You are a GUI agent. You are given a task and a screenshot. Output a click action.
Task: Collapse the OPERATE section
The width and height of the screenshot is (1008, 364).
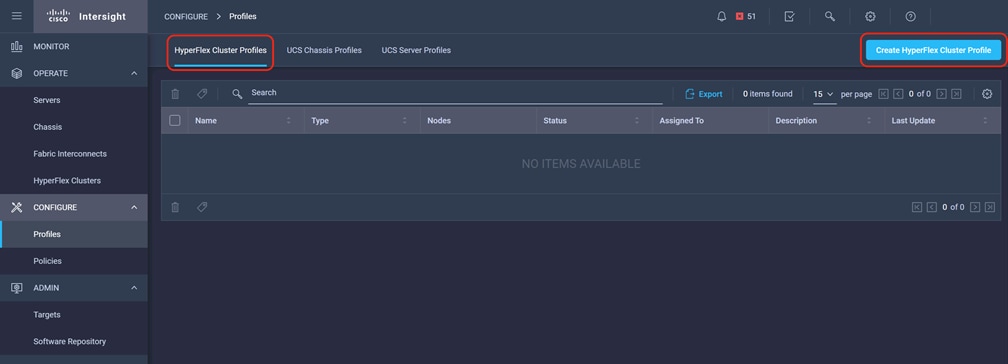click(134, 73)
